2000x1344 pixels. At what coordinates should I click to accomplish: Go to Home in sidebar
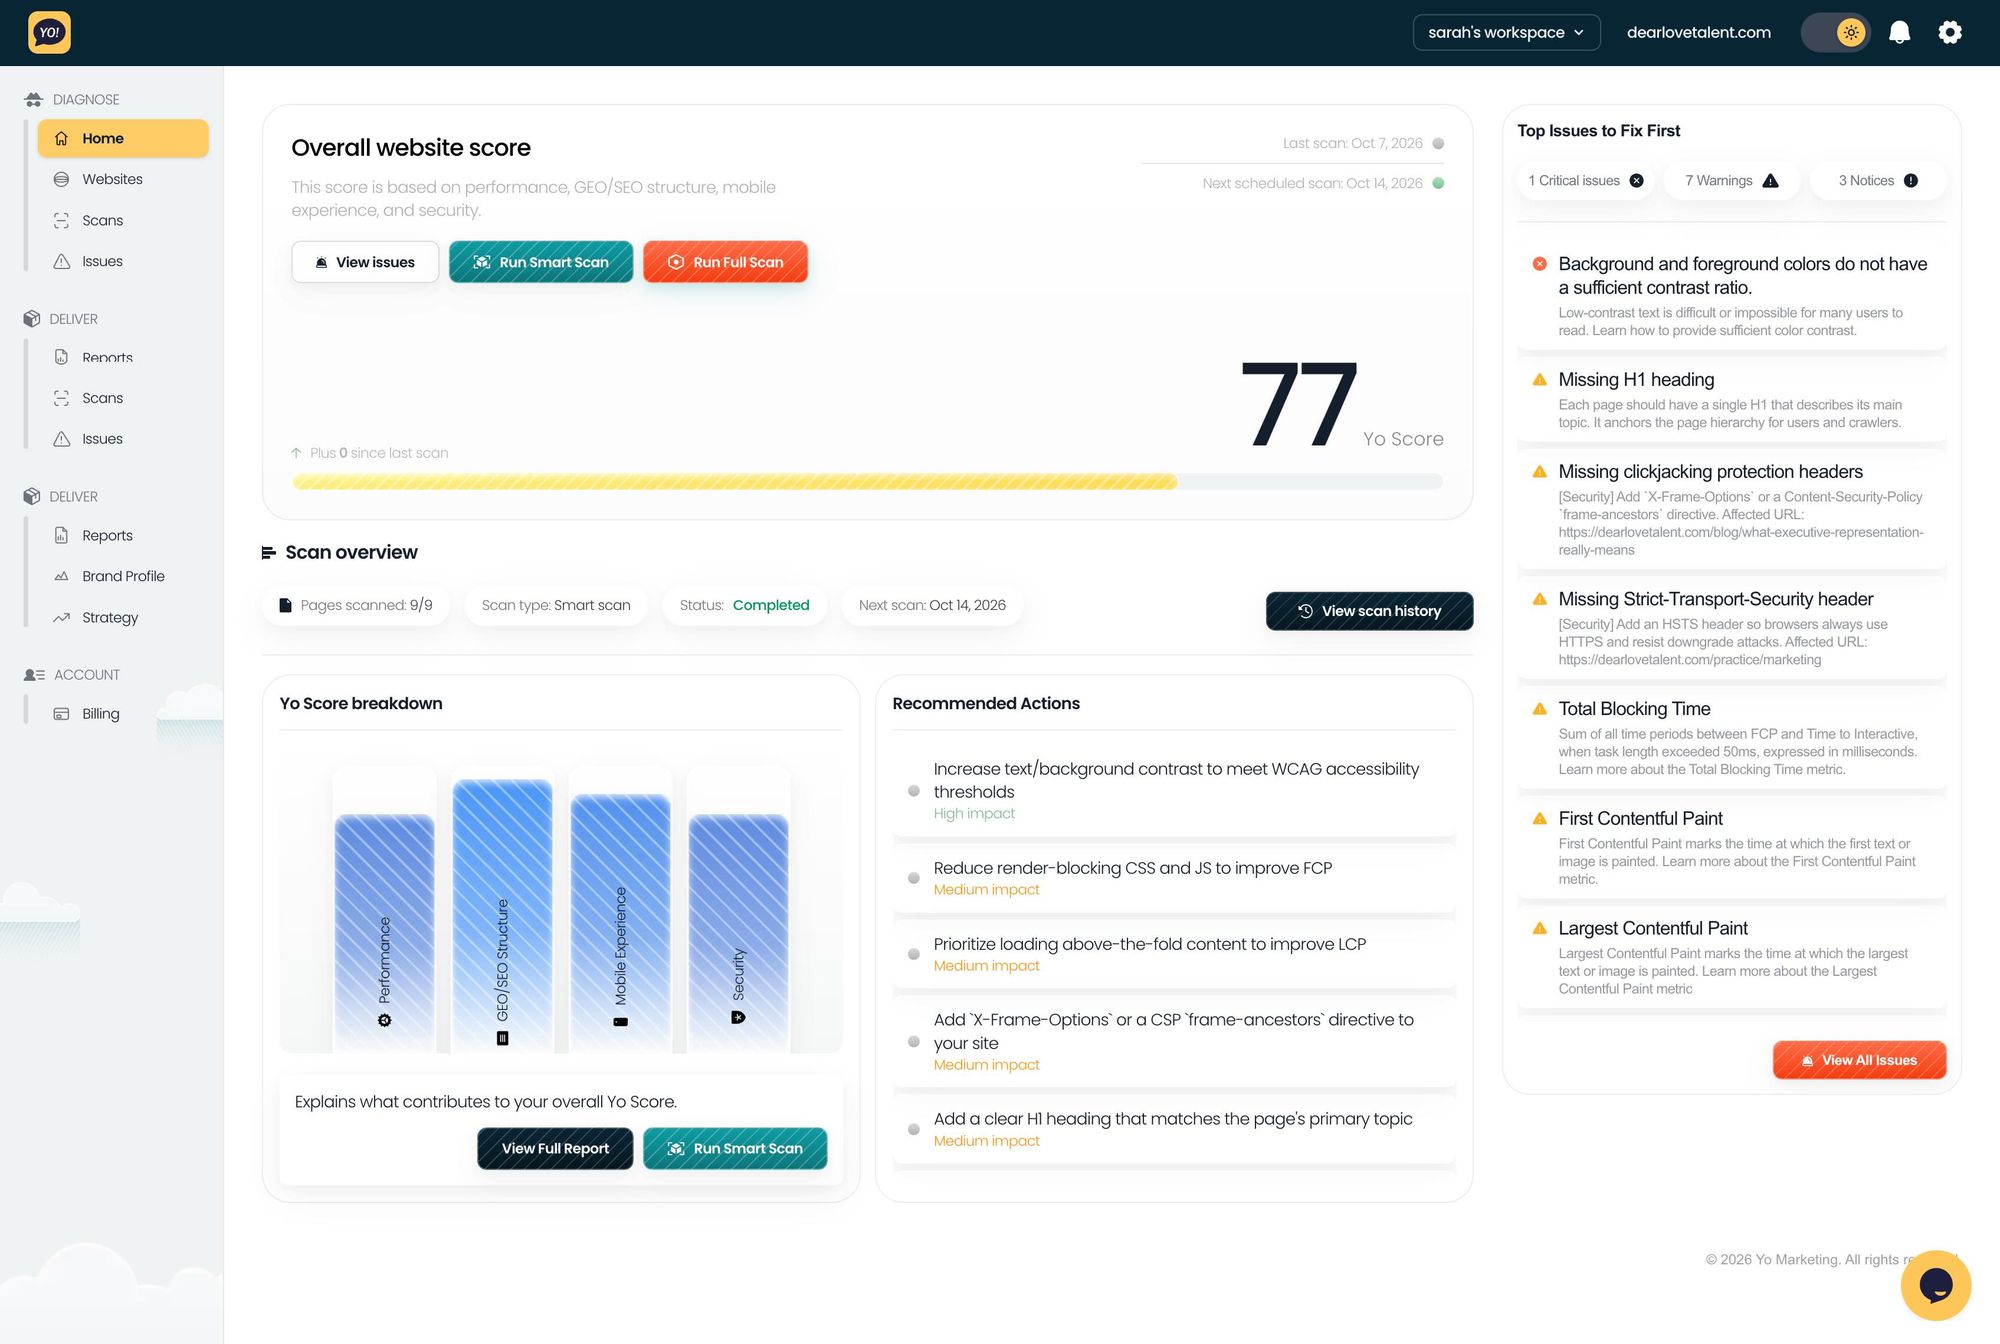(123, 138)
